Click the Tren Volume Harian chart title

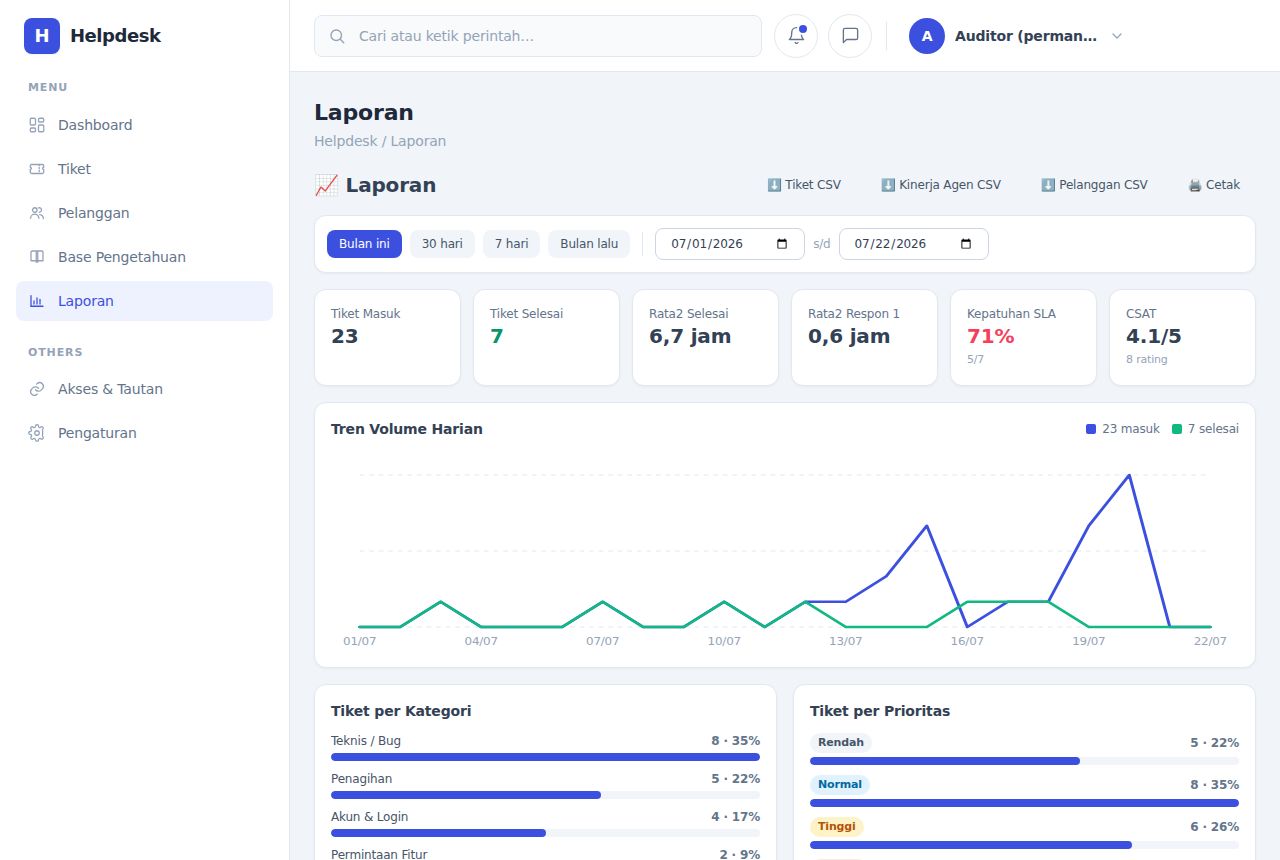click(x=407, y=429)
